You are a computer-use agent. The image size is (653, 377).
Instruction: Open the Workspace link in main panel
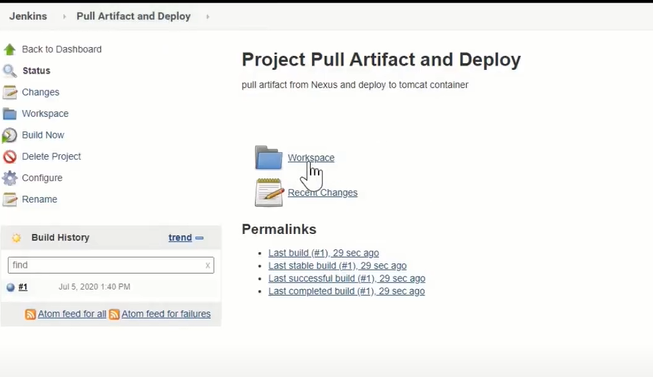311,158
